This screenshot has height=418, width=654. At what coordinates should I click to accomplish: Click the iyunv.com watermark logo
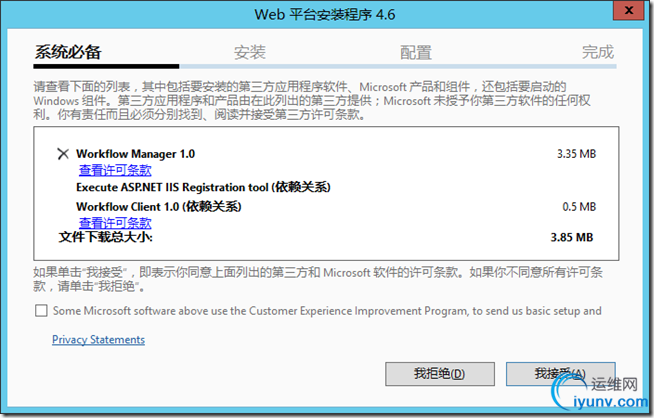tap(600, 392)
